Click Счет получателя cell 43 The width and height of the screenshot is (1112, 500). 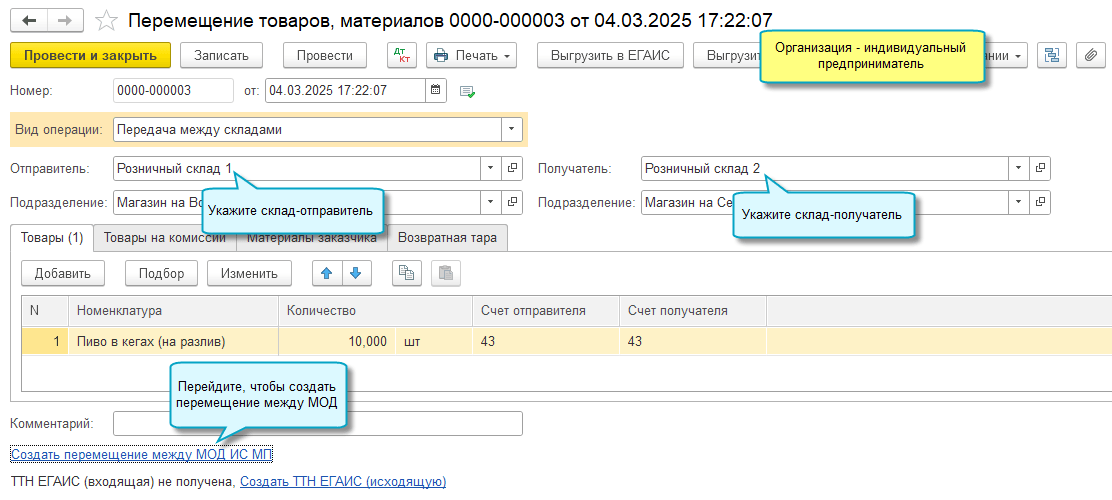(693, 342)
